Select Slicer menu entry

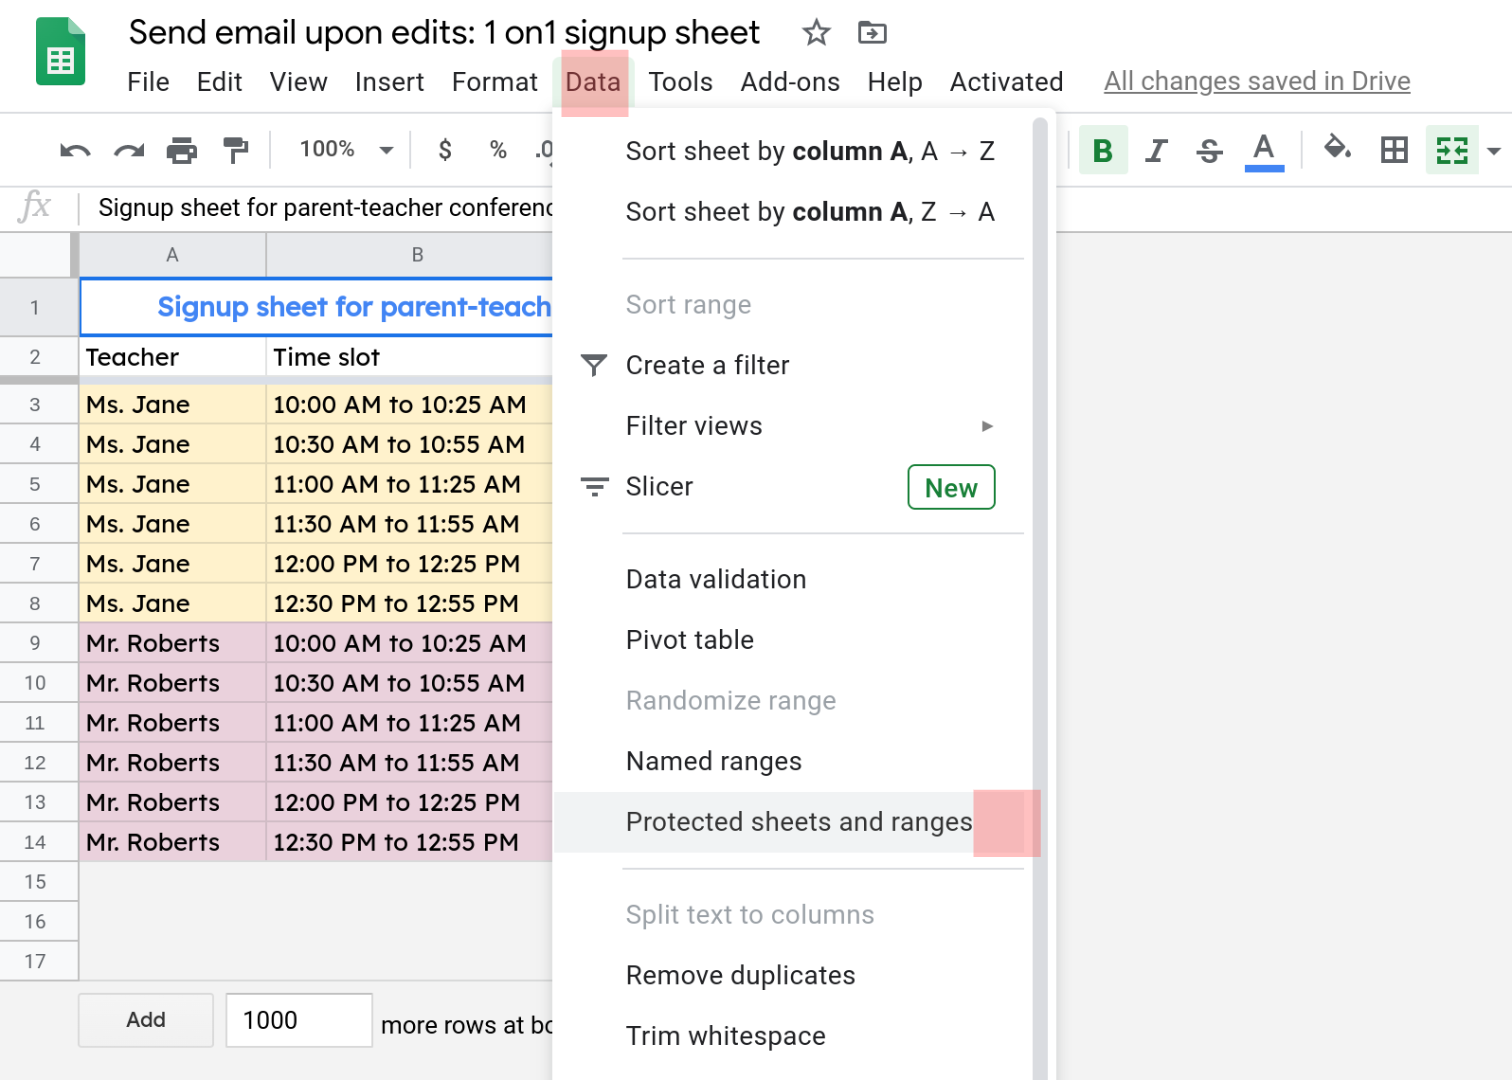[793, 487]
